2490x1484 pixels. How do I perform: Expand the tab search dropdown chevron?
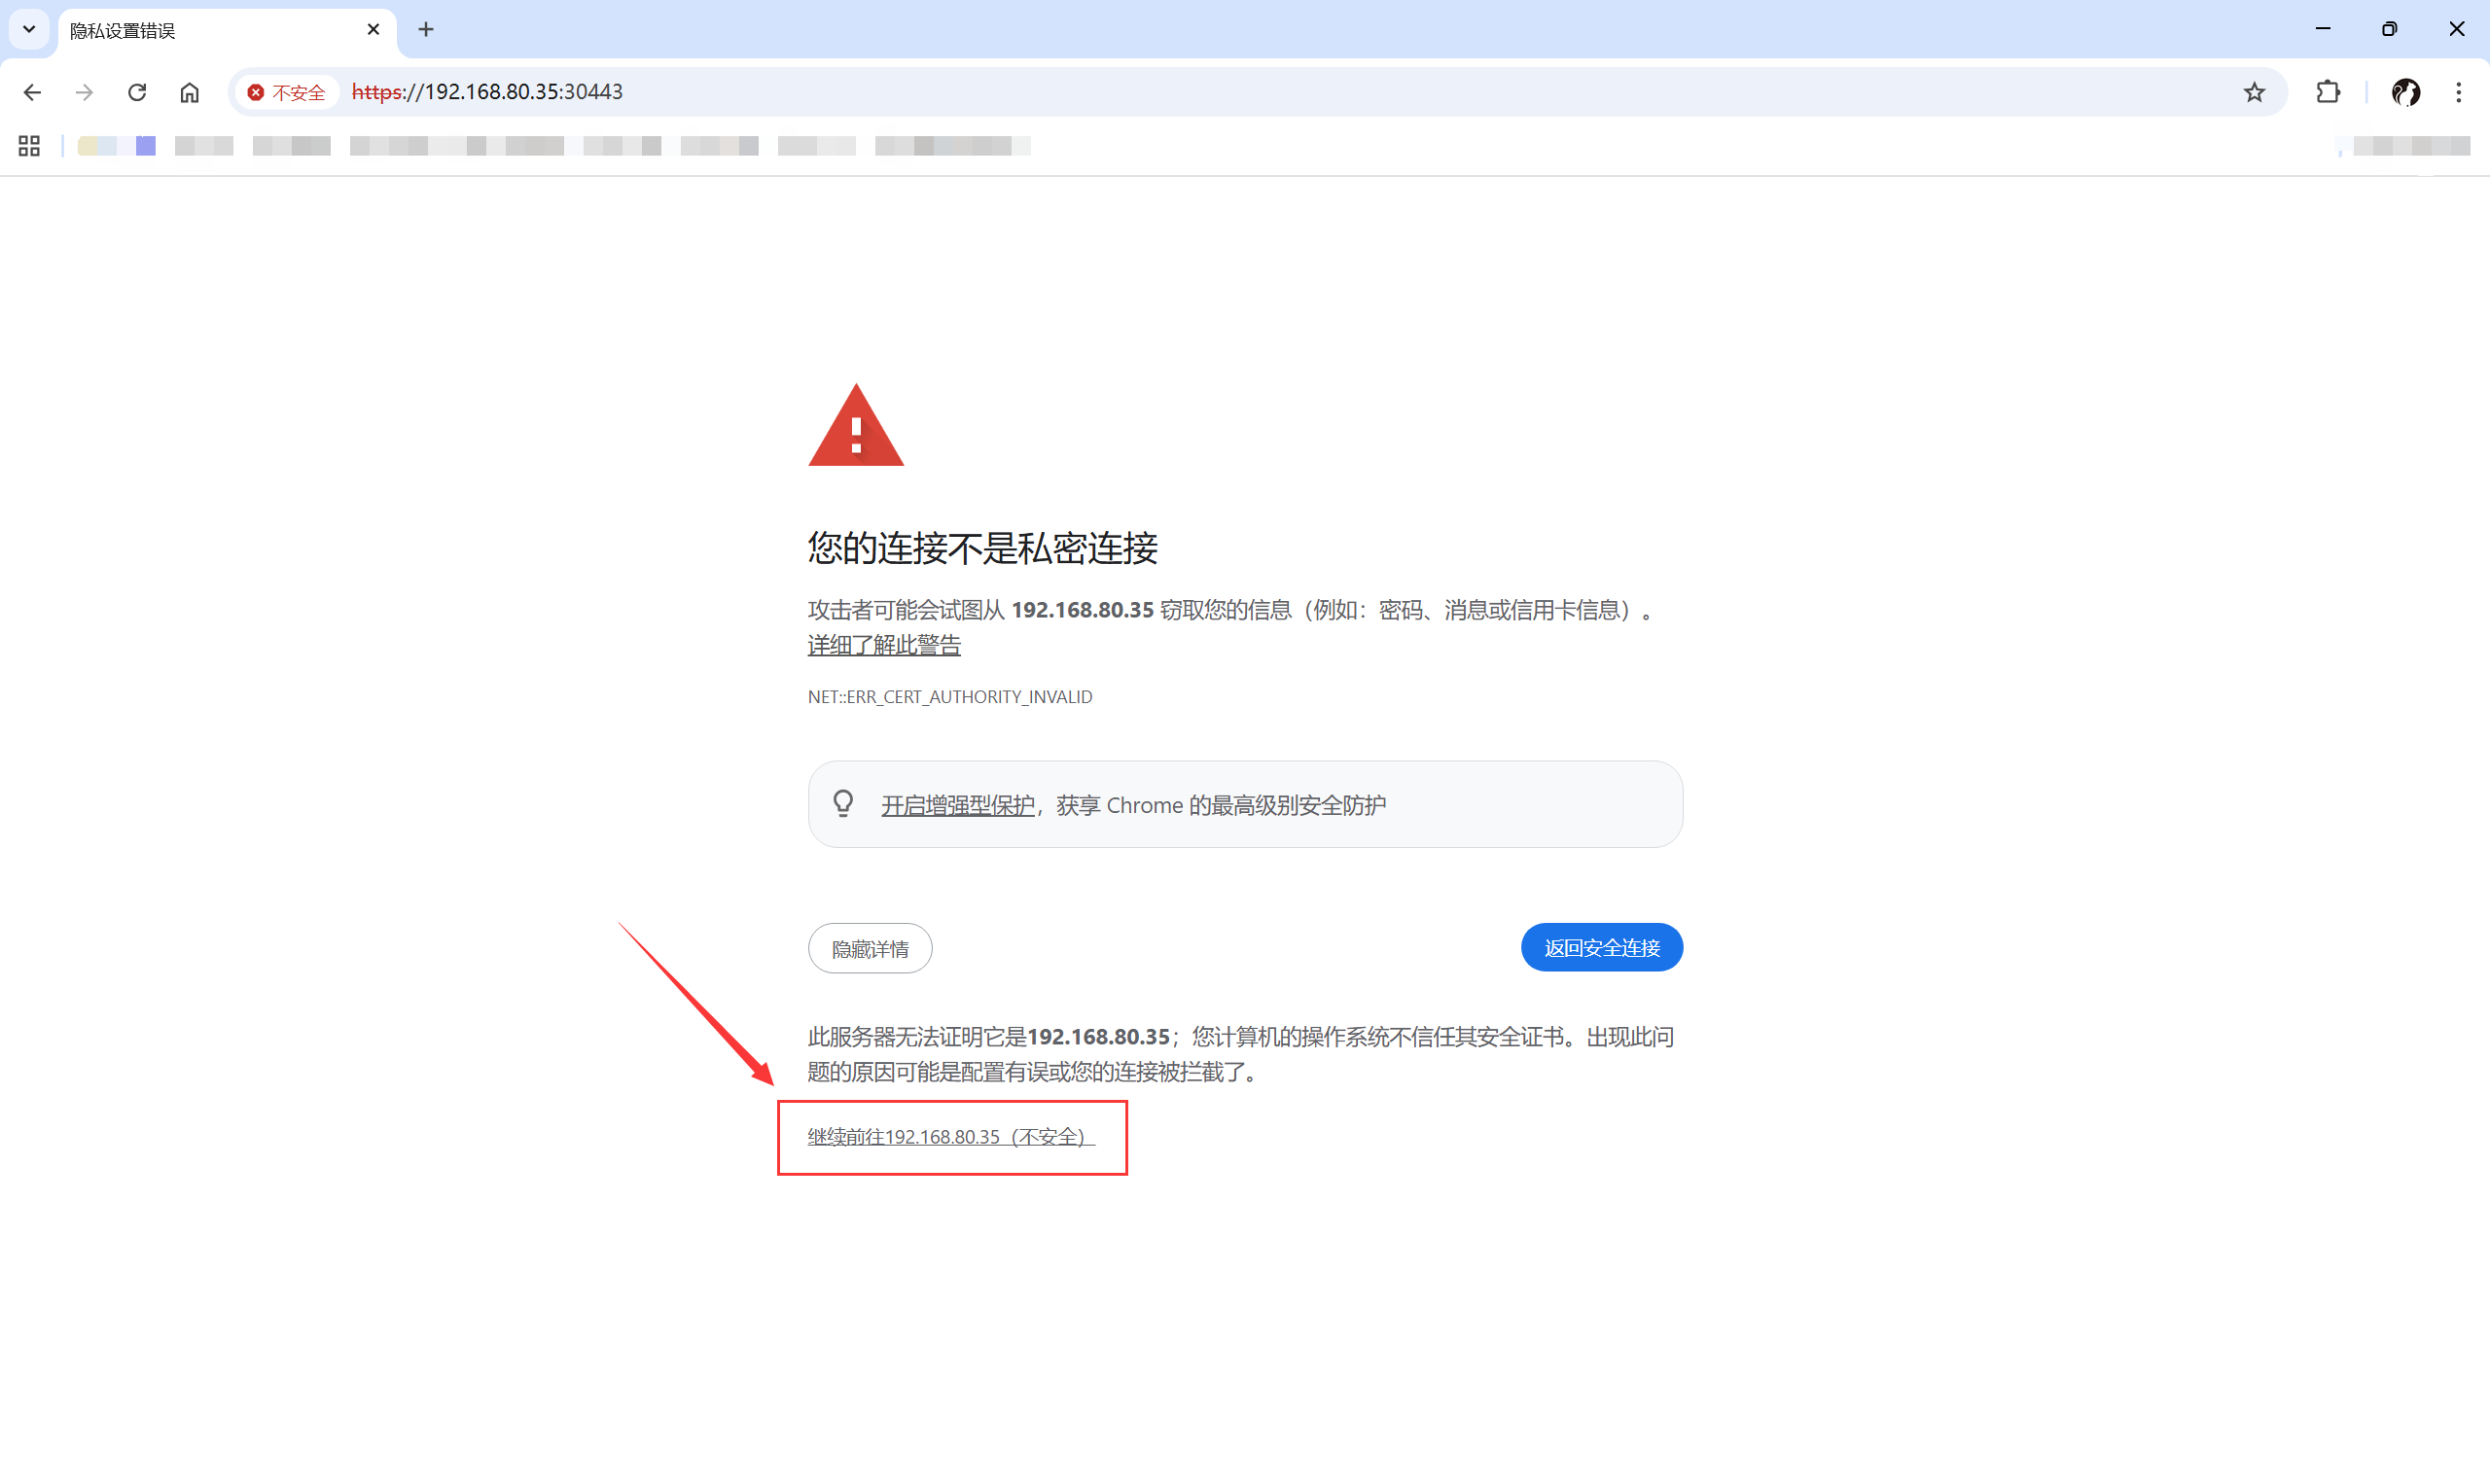[29, 29]
